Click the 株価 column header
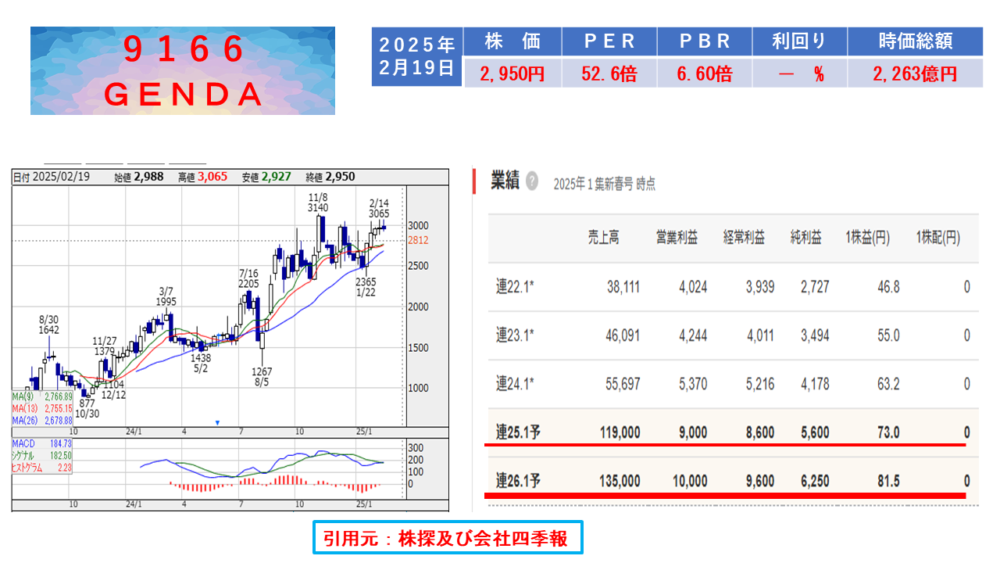 pos(513,41)
